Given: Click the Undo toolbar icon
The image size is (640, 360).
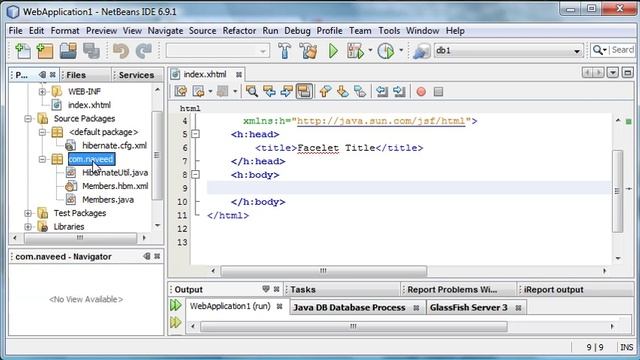Looking at the screenshot, I should (x=121, y=51).
